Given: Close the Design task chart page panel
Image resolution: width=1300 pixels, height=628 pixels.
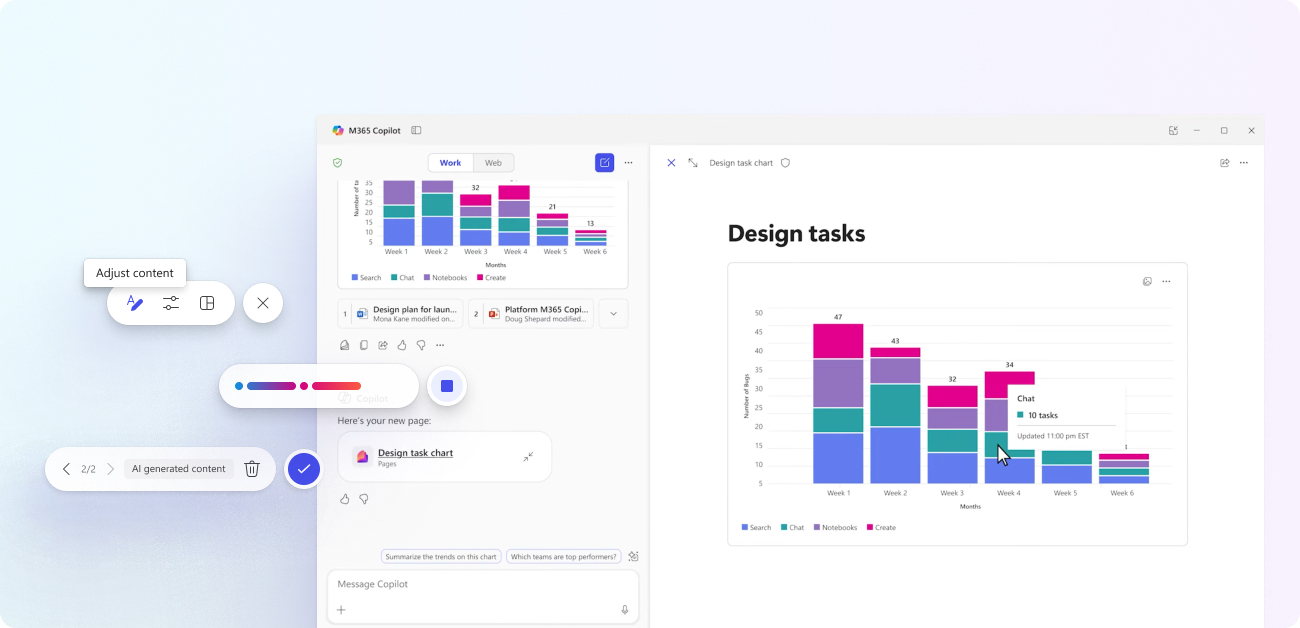Looking at the screenshot, I should point(671,162).
